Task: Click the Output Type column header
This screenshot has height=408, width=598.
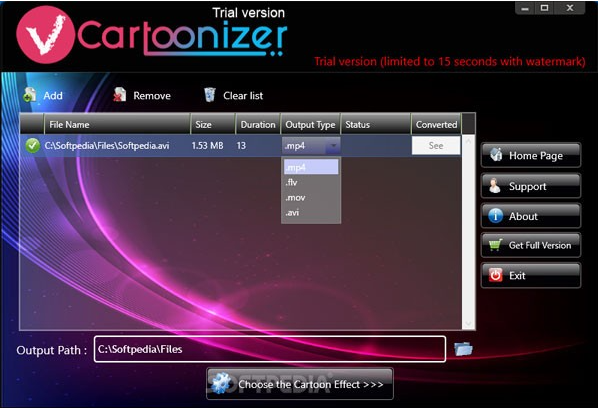Action: point(310,124)
